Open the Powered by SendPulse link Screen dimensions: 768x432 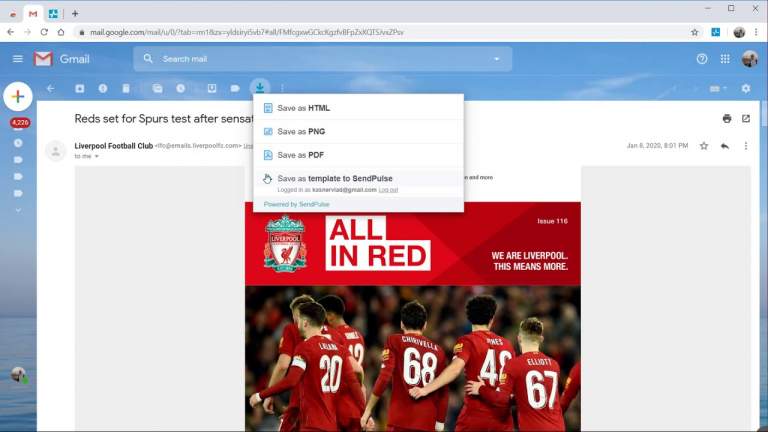pos(296,204)
